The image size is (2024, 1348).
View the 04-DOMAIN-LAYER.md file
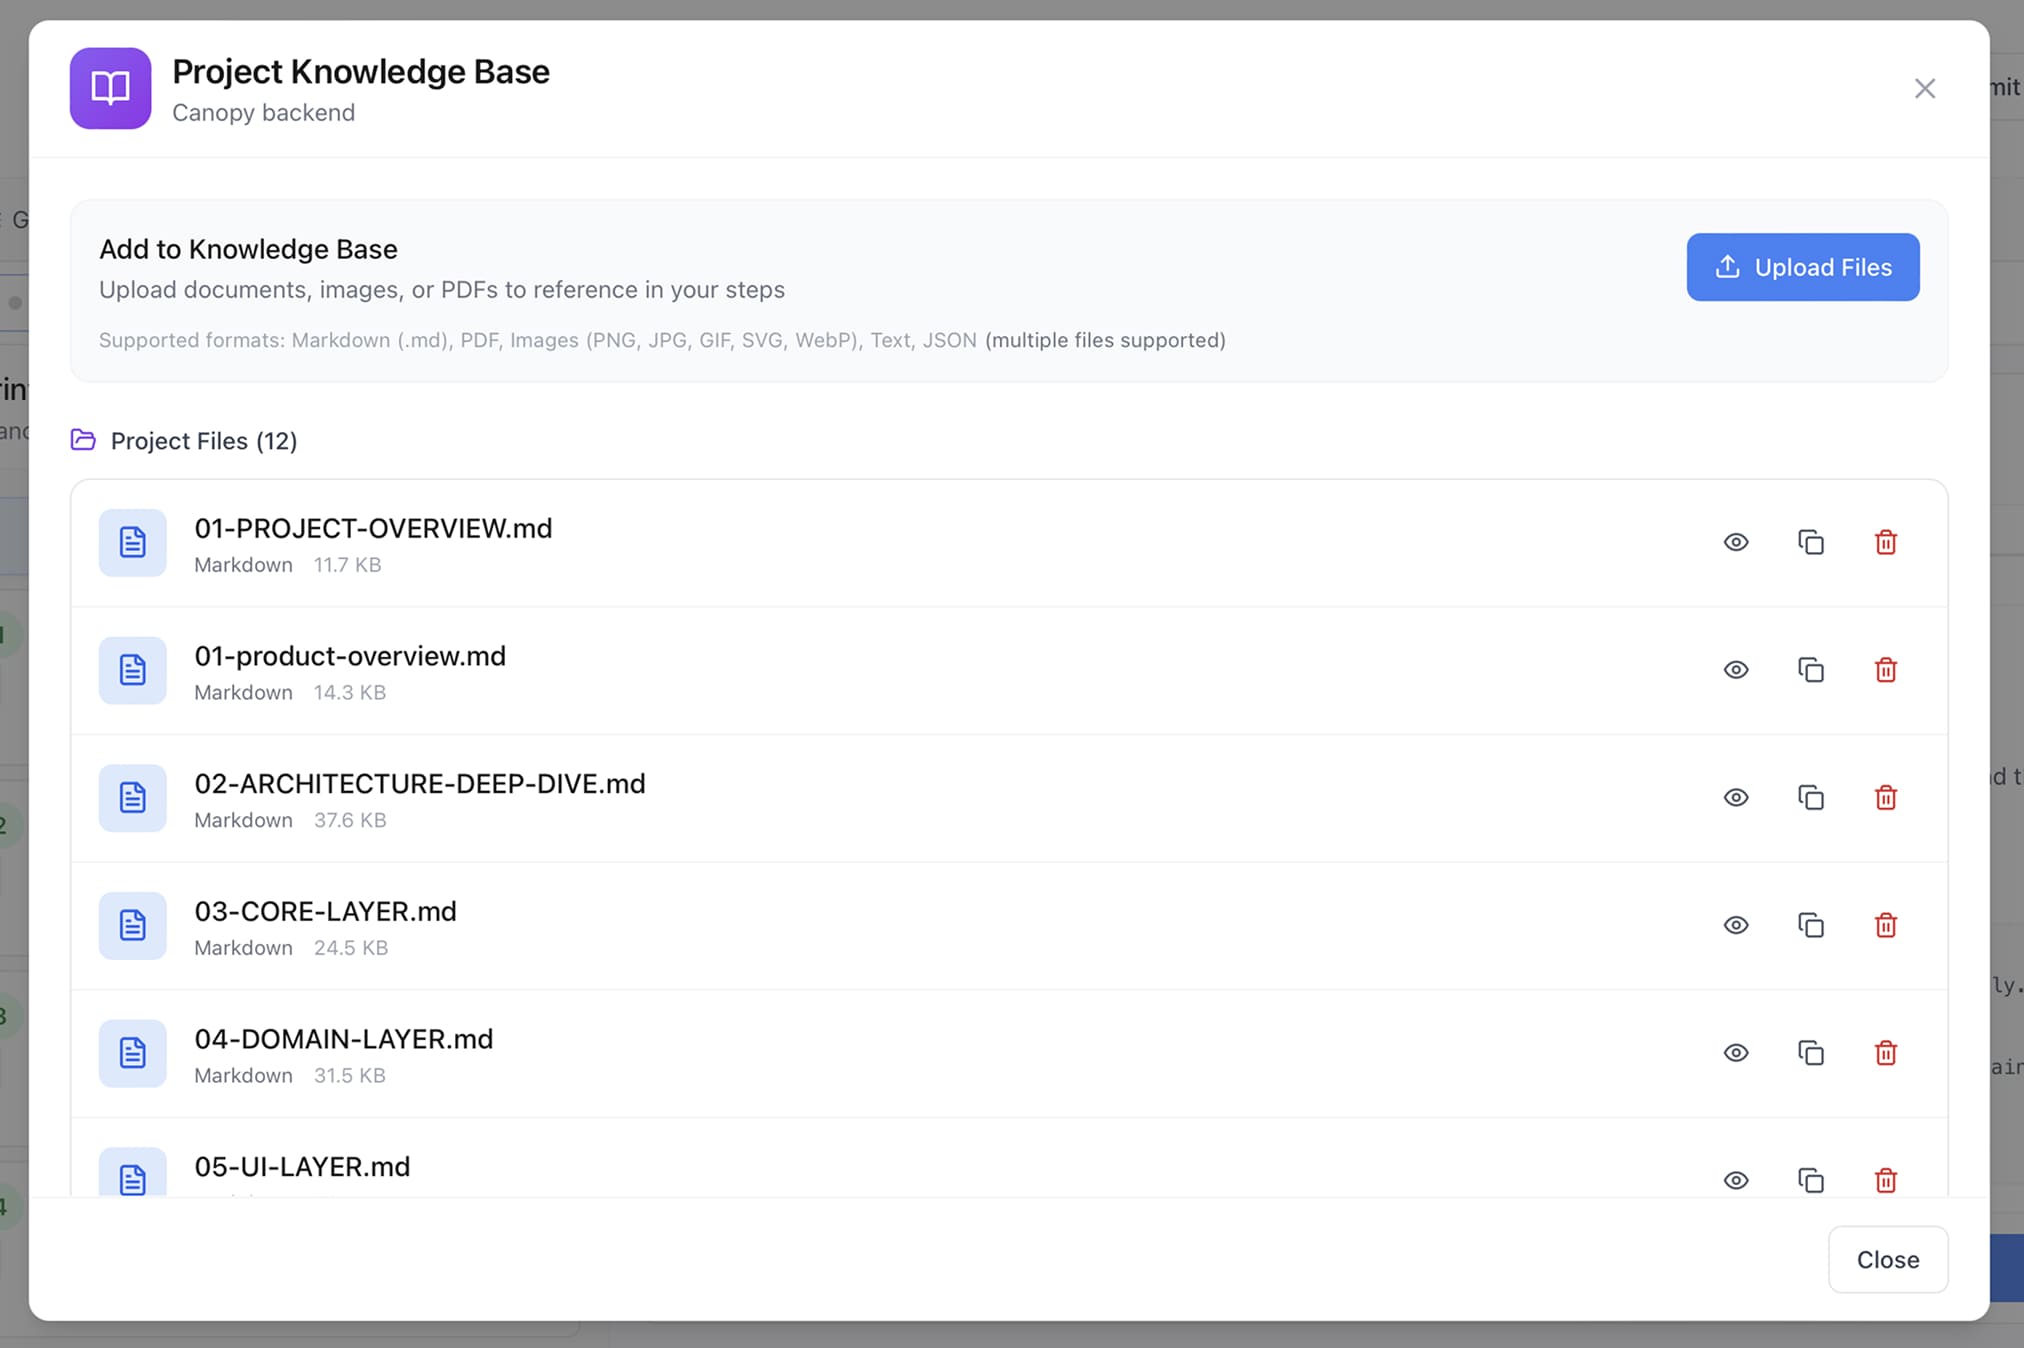pyautogui.click(x=1736, y=1053)
